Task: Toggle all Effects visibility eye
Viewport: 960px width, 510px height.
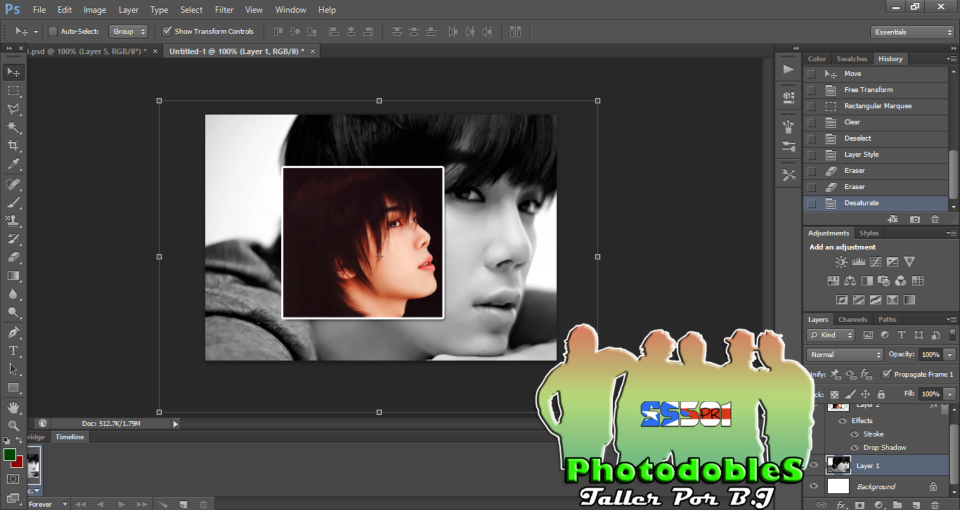Action: point(842,421)
